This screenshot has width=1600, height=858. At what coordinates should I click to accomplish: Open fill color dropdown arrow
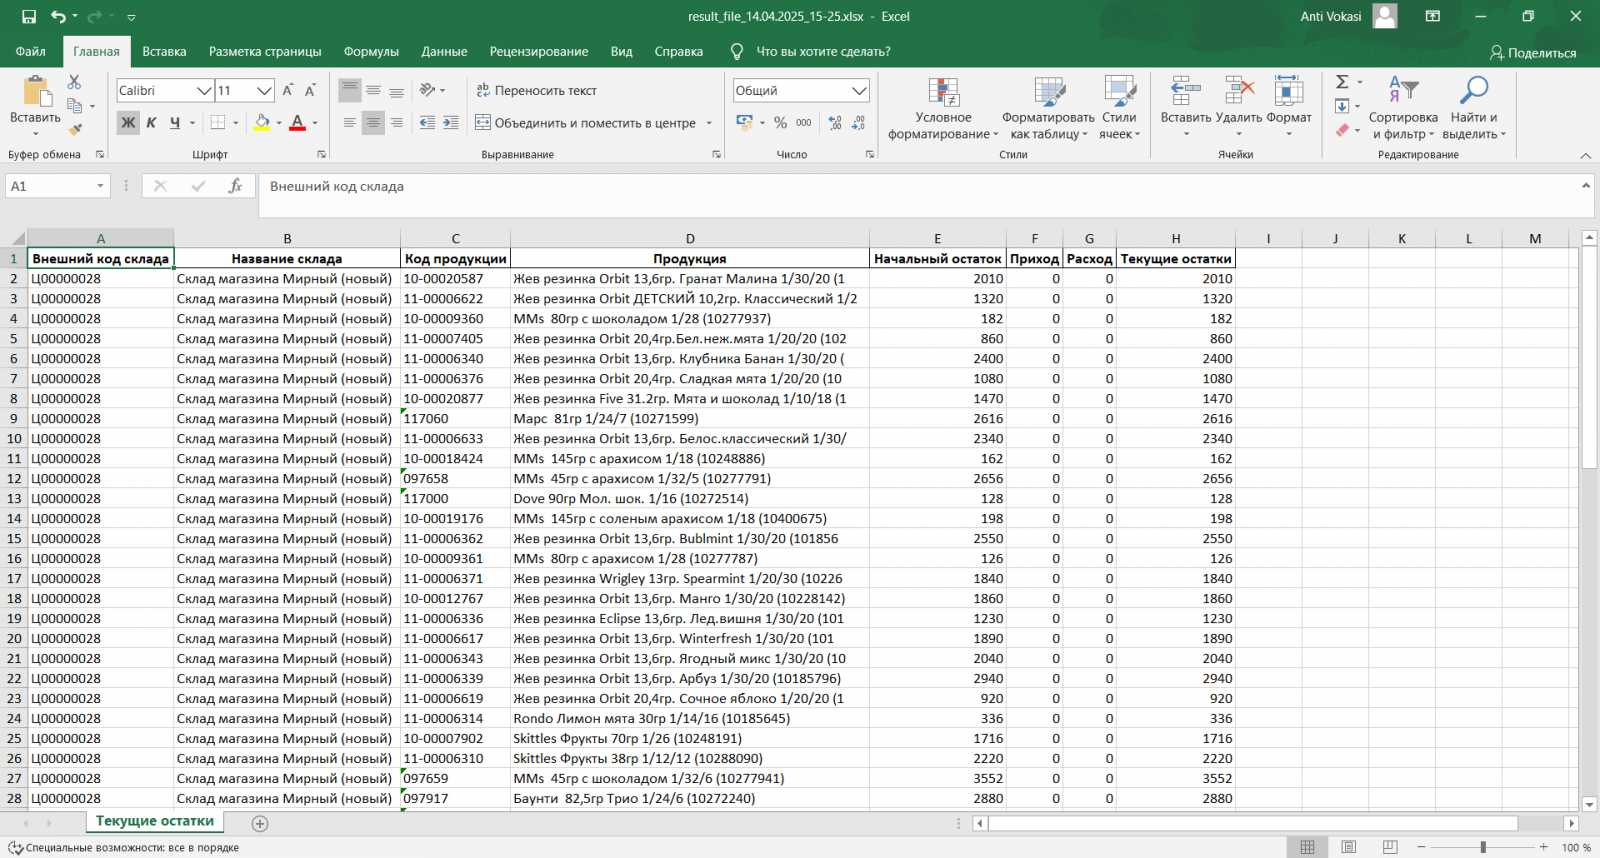tap(279, 123)
